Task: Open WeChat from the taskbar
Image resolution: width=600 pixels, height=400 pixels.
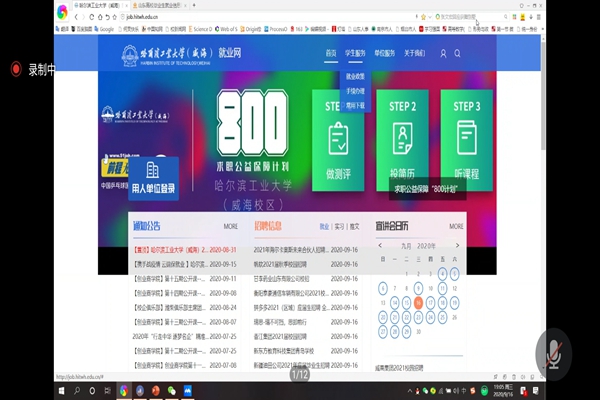Action: click(172, 391)
